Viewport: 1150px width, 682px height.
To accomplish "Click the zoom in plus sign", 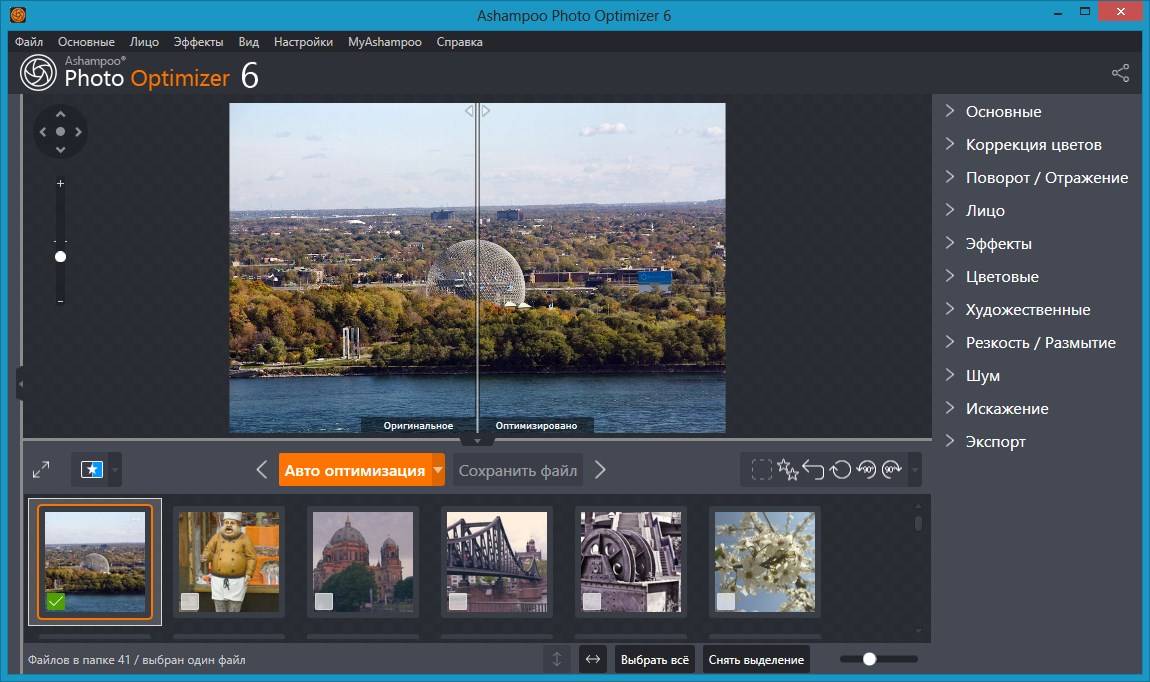I will coord(60,183).
